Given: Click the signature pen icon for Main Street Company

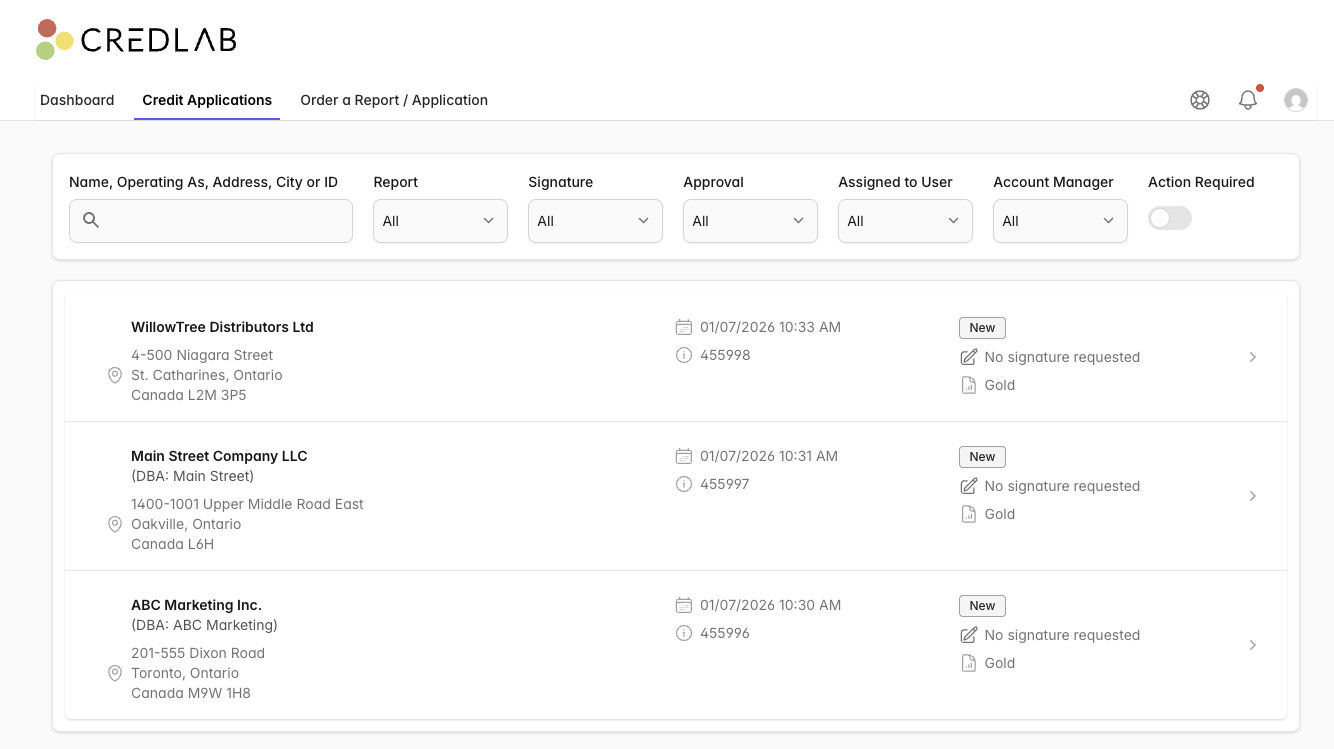Looking at the screenshot, I should (968, 486).
